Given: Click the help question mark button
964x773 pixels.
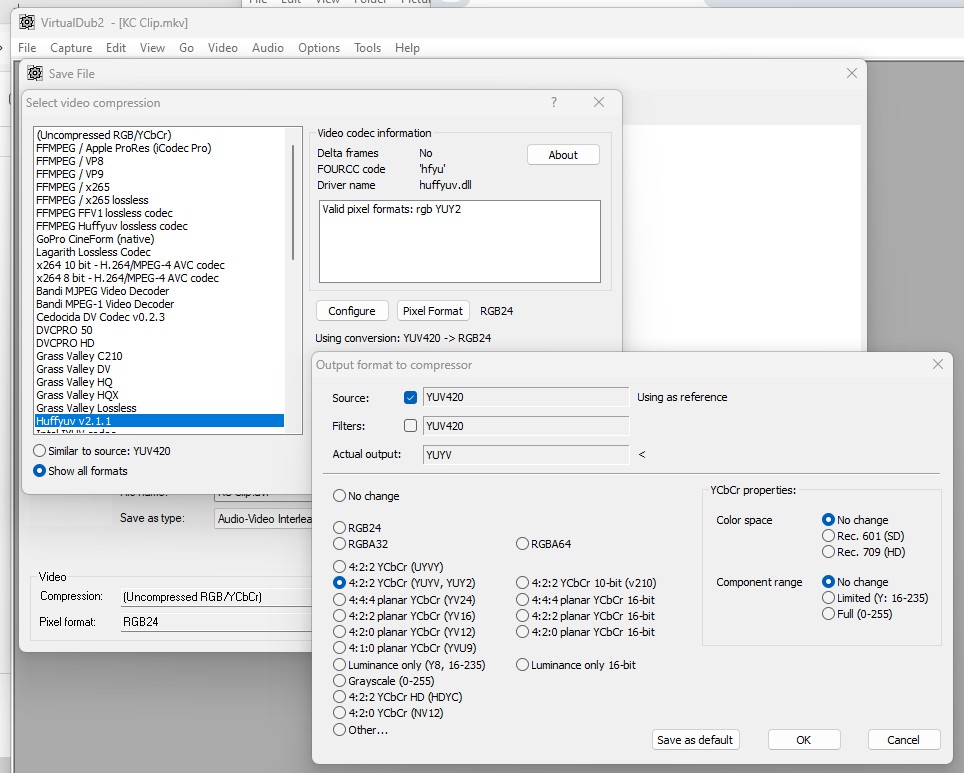Looking at the screenshot, I should click(x=554, y=102).
